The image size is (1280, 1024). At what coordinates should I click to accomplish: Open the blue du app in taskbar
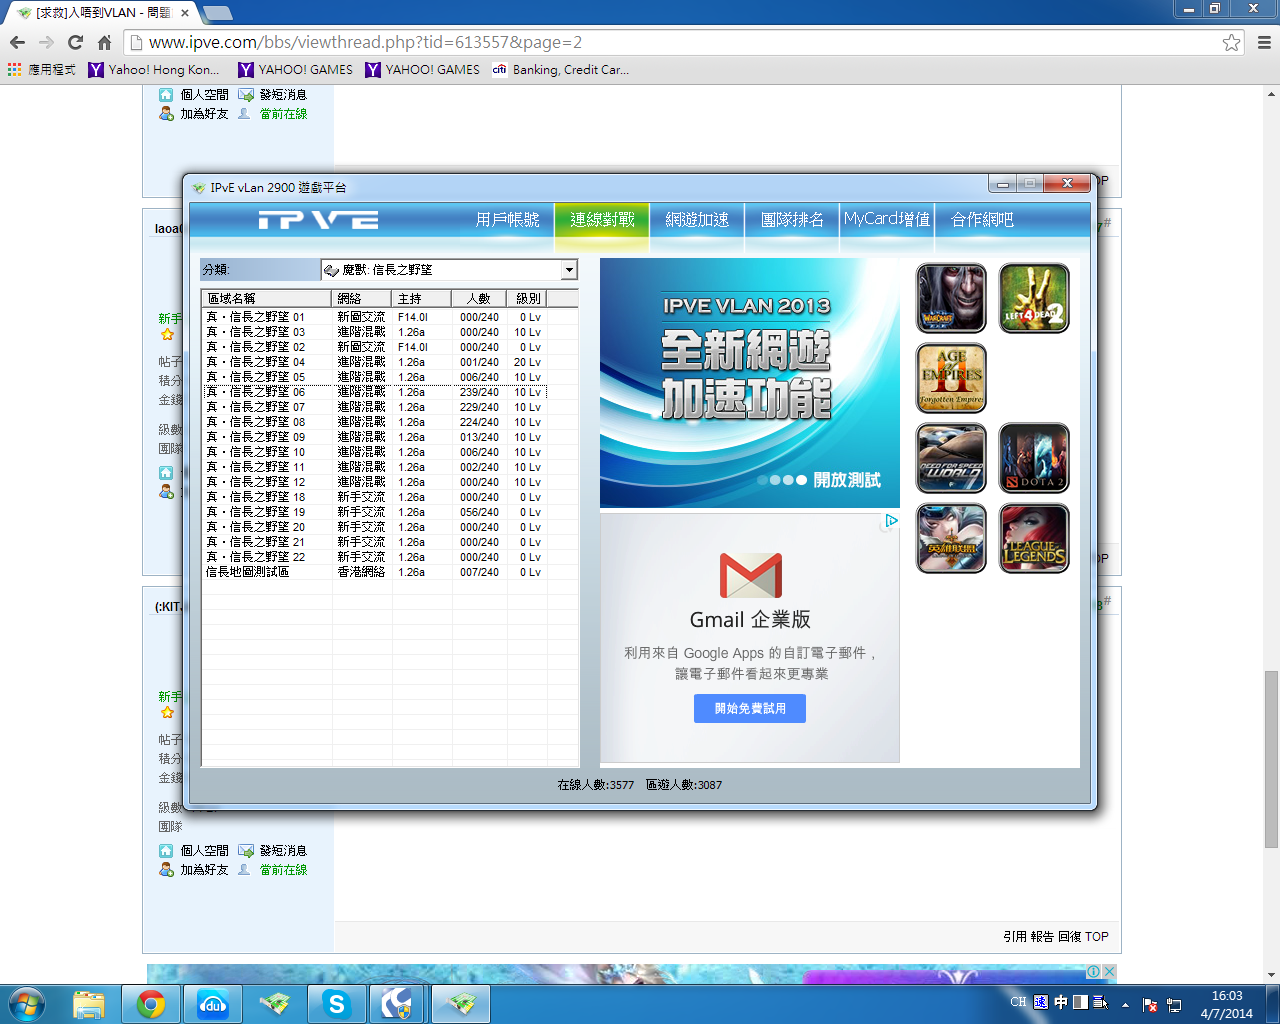tap(213, 1004)
